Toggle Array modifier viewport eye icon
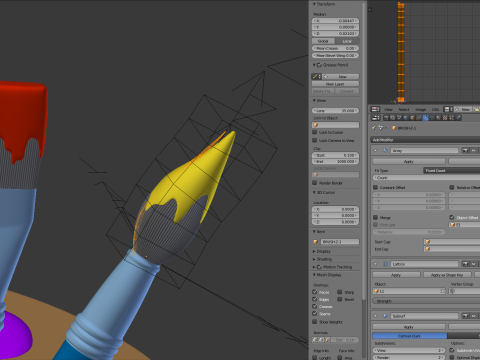Image resolution: width=480 pixels, height=360 pixels. click(x=473, y=151)
